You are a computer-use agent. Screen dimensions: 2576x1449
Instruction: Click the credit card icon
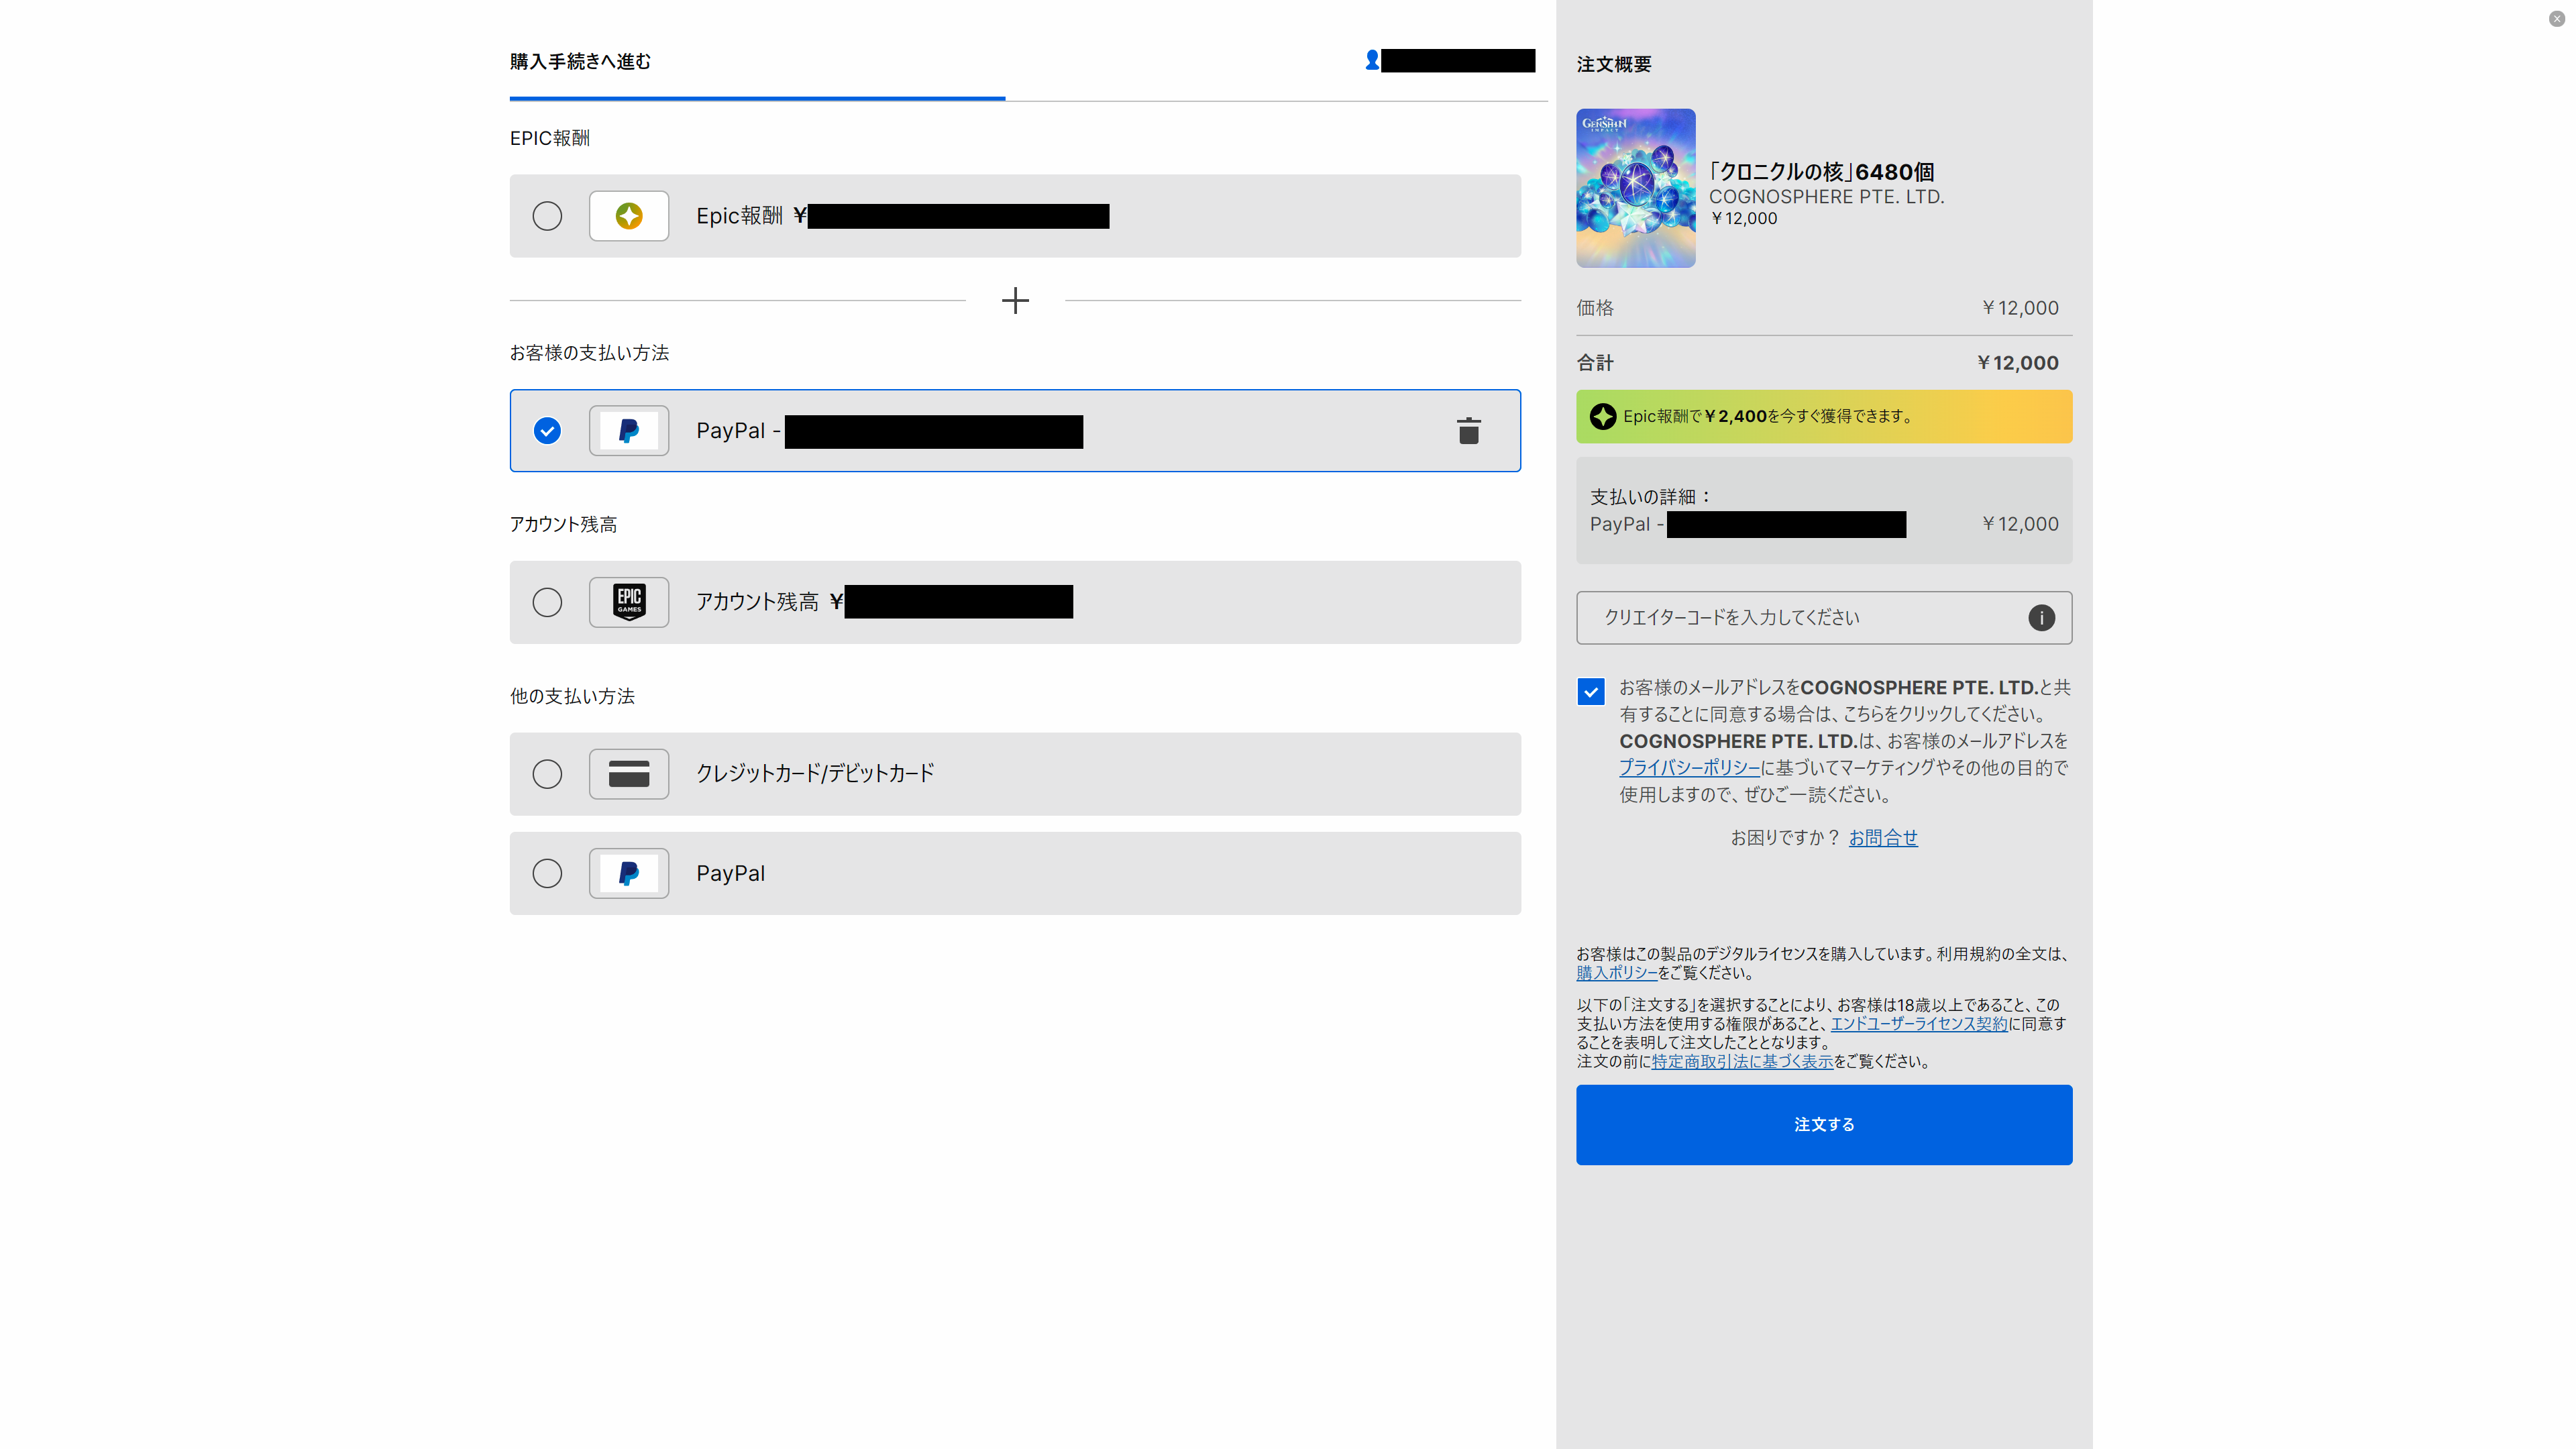[x=628, y=774]
